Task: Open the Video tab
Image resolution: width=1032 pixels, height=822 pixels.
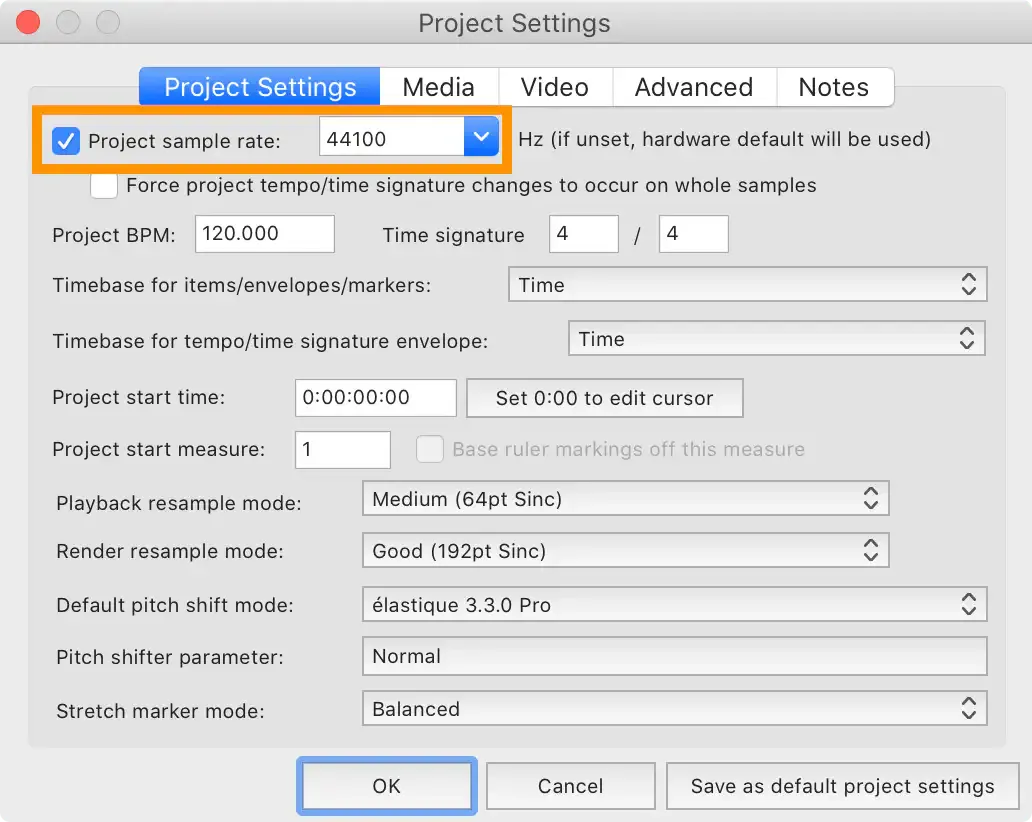Action: point(554,87)
